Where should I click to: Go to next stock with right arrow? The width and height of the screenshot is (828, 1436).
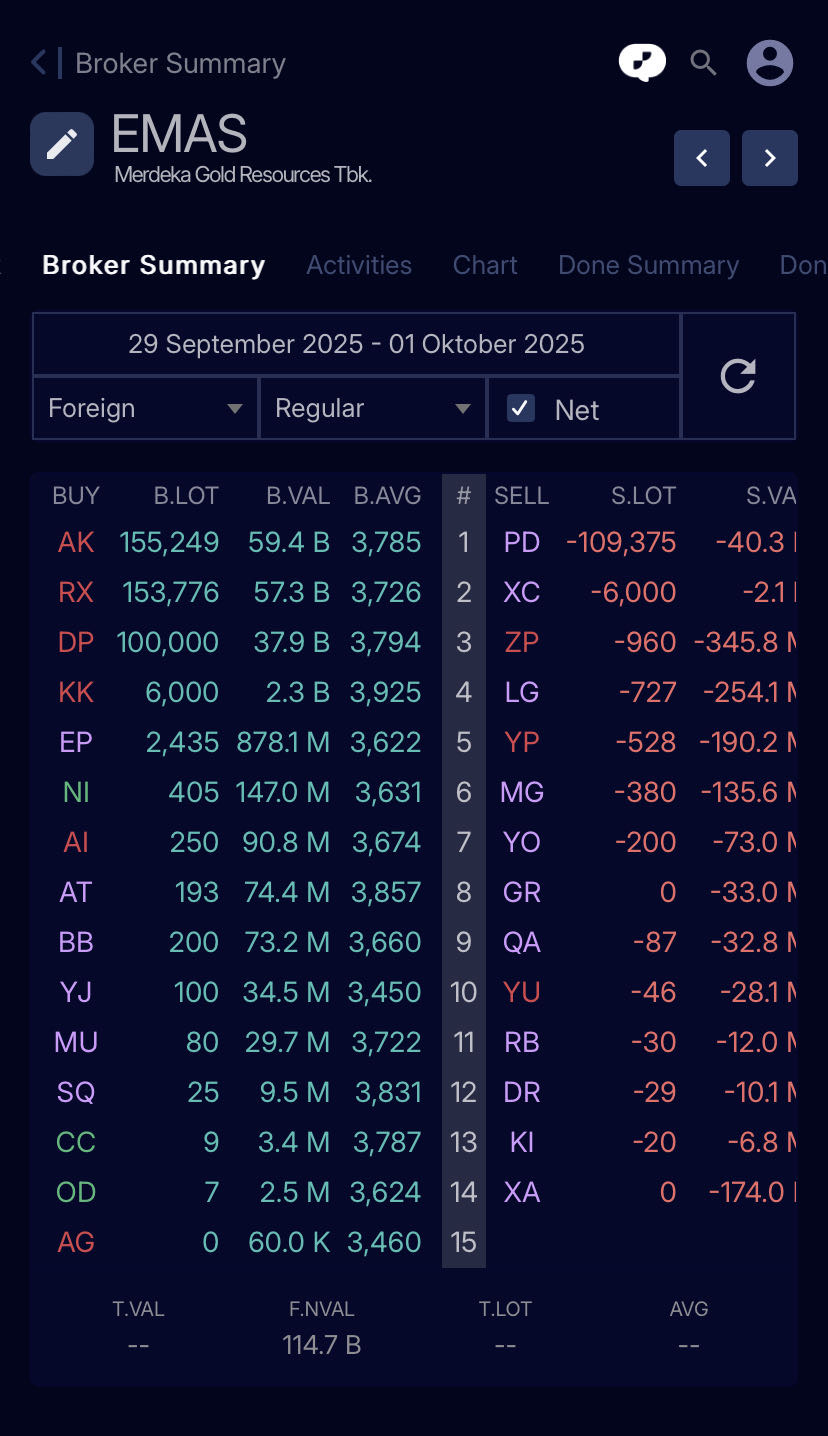click(x=769, y=158)
